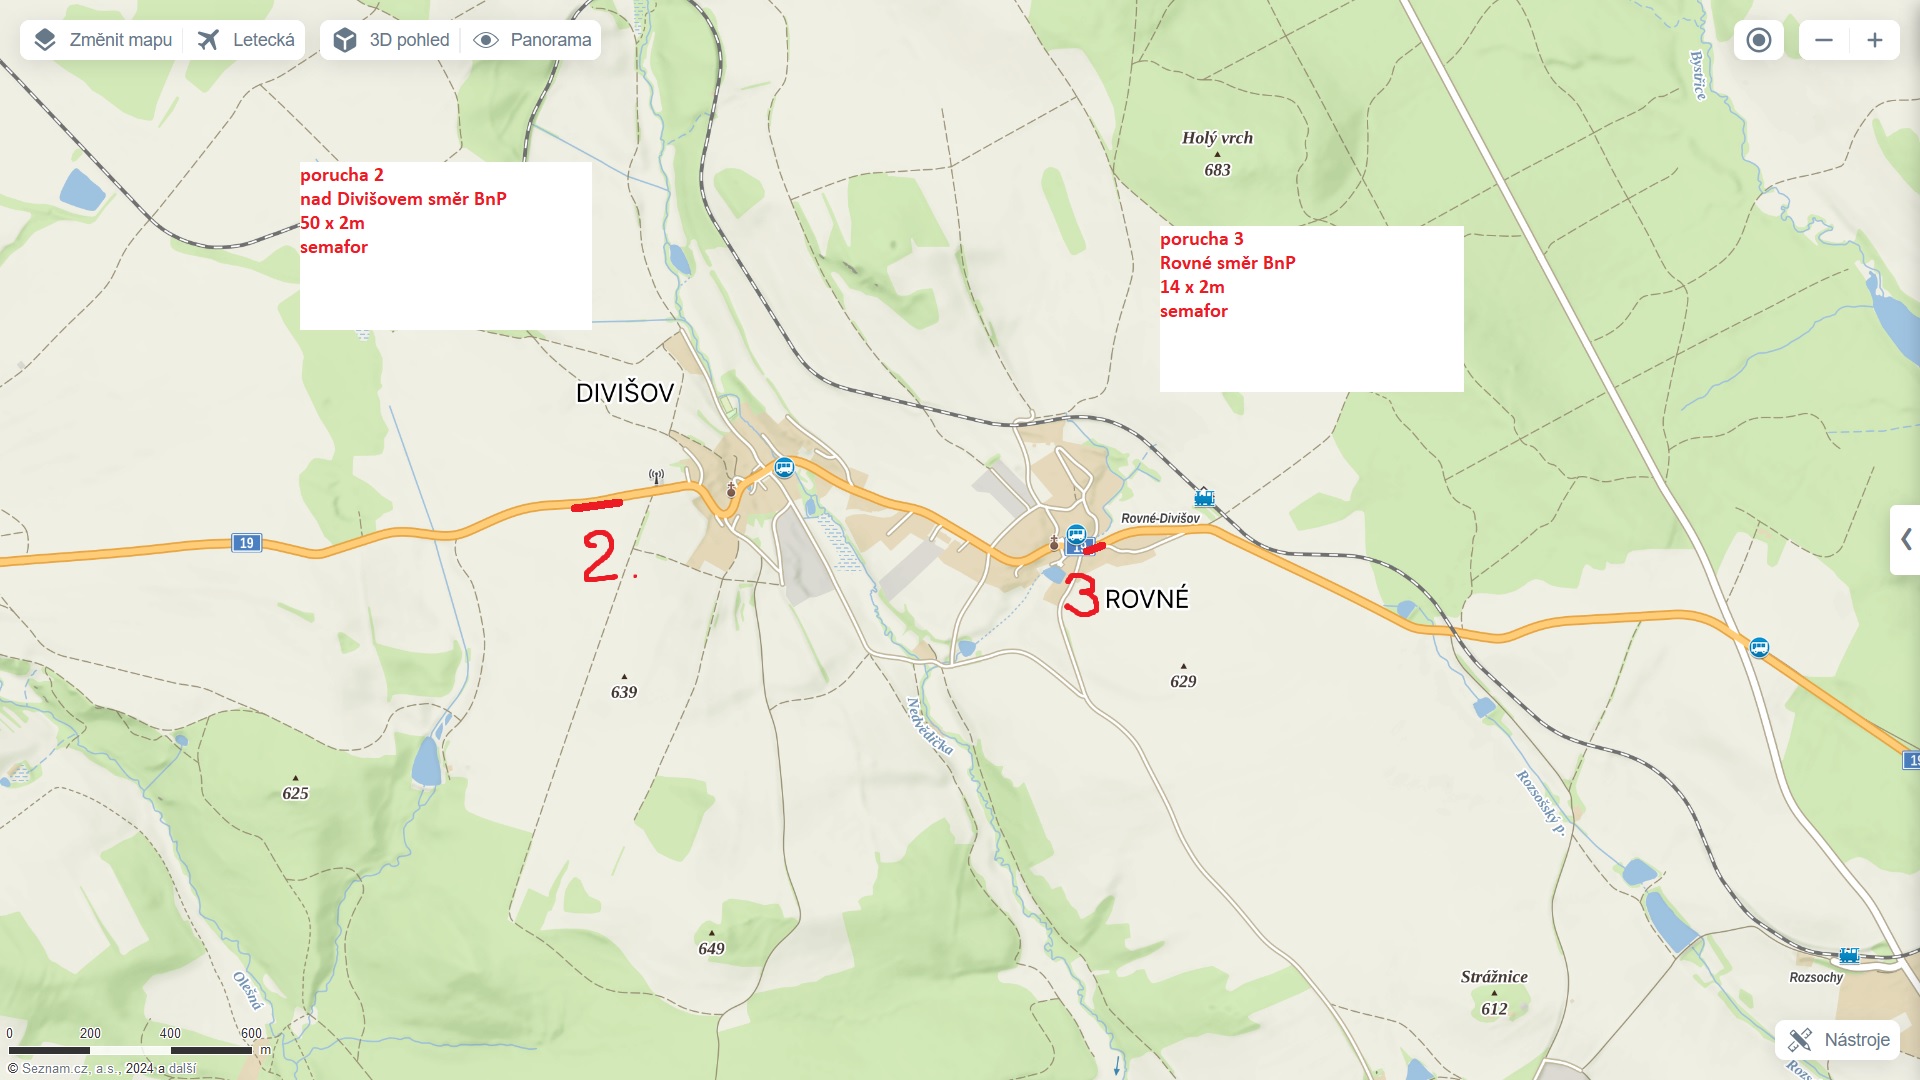Enable the 3D pohled view
The height and width of the screenshot is (1080, 1920).
(391, 40)
